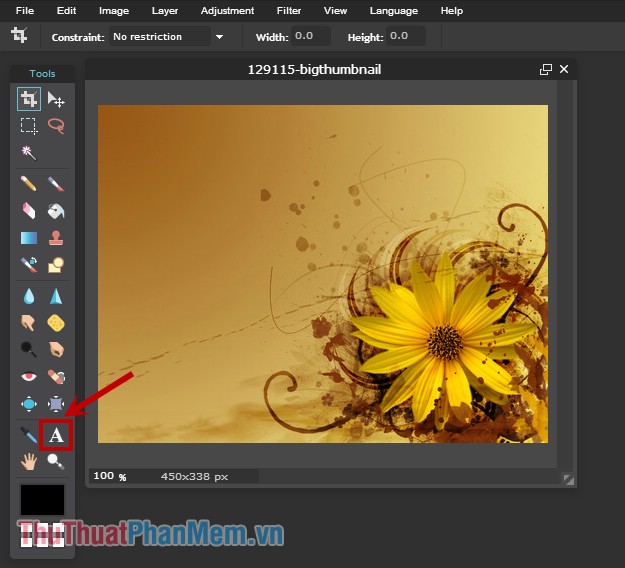
Task: Select the Sharpen triangle tool
Action: pos(56,297)
